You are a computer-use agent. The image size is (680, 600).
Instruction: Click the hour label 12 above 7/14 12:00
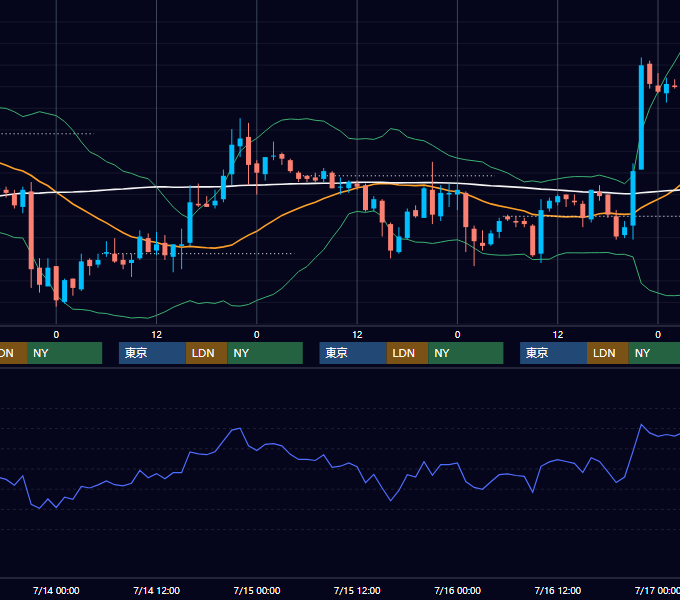157,335
